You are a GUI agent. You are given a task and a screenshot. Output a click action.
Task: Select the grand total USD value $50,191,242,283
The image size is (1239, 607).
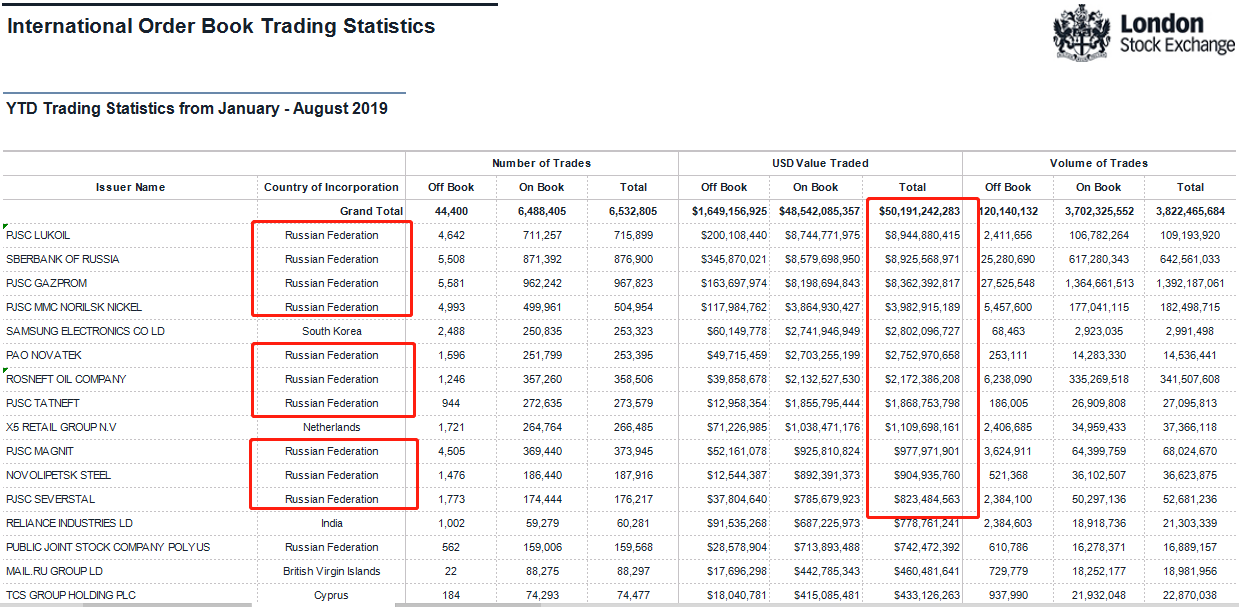(919, 211)
